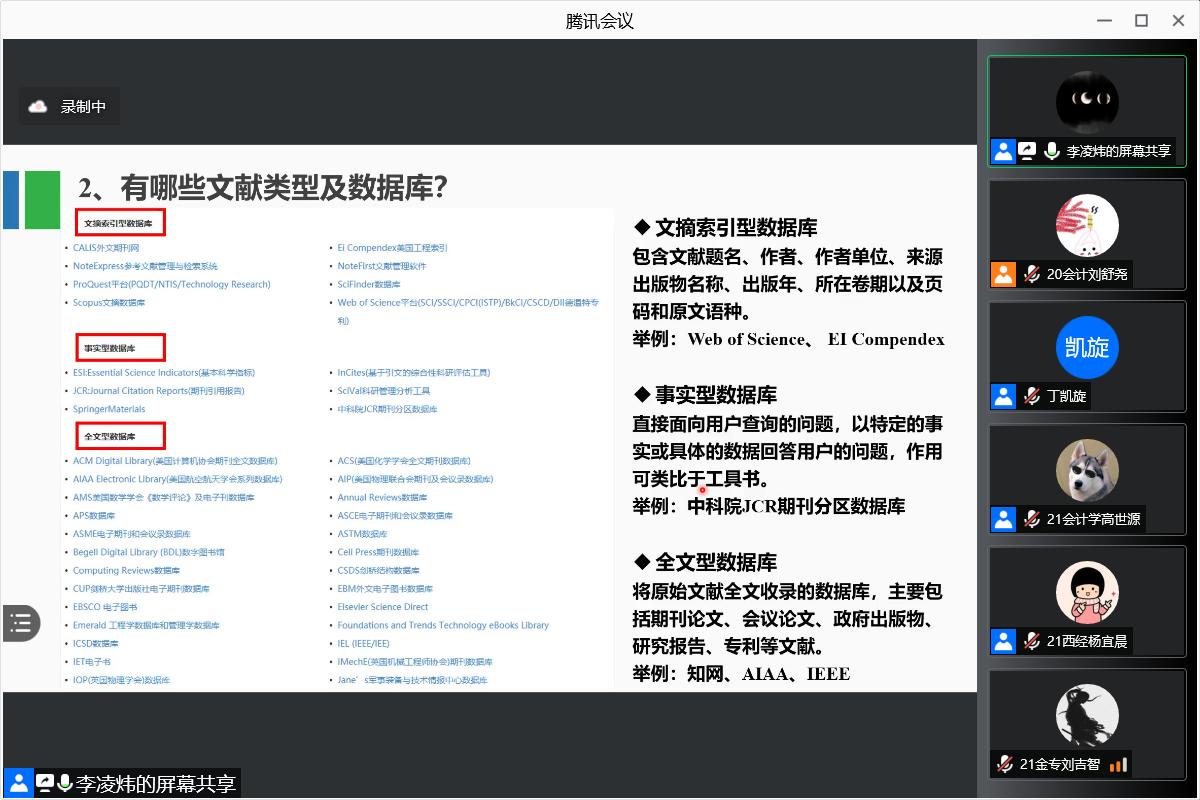Click the SciFinder数据库 link
1200x800 pixels.
[369, 284]
